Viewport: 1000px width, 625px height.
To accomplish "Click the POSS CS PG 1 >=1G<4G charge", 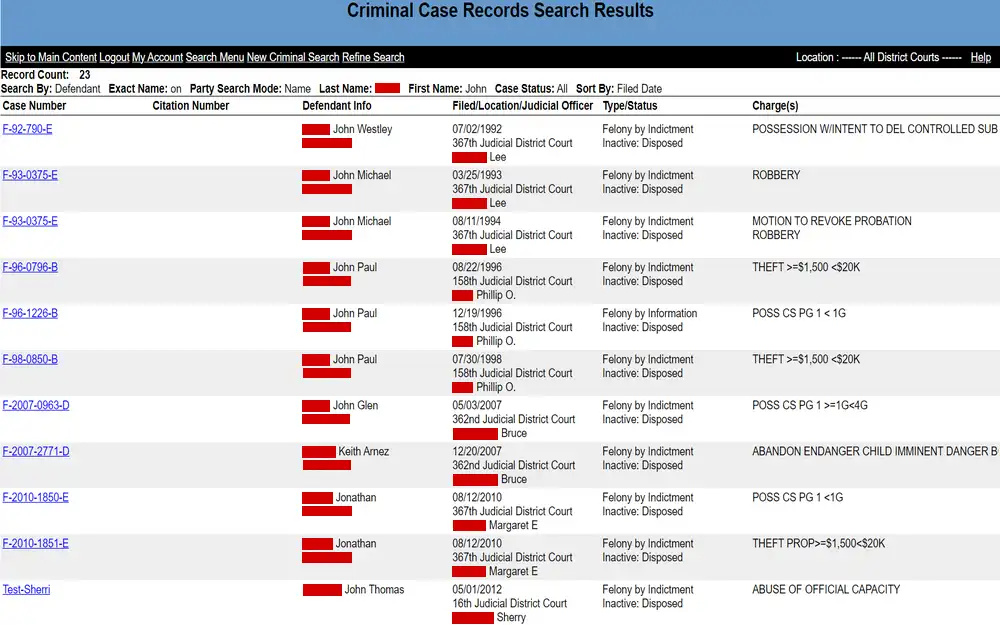I will point(810,405).
